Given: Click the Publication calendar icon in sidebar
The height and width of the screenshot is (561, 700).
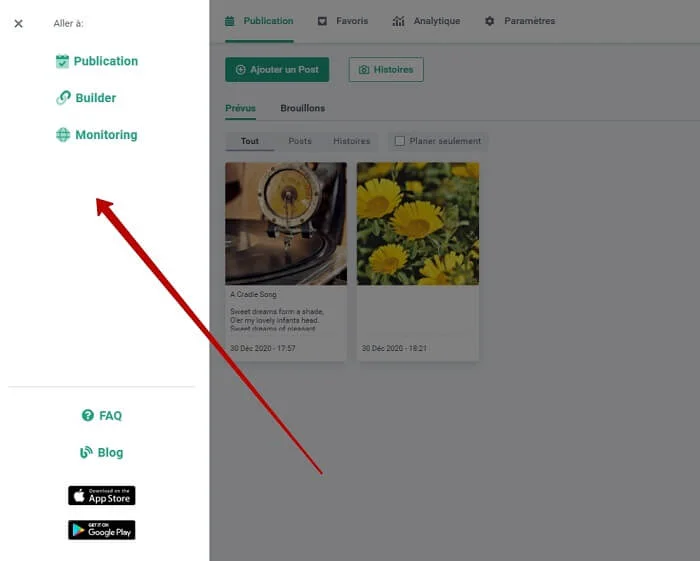Looking at the screenshot, I should click(x=63, y=61).
